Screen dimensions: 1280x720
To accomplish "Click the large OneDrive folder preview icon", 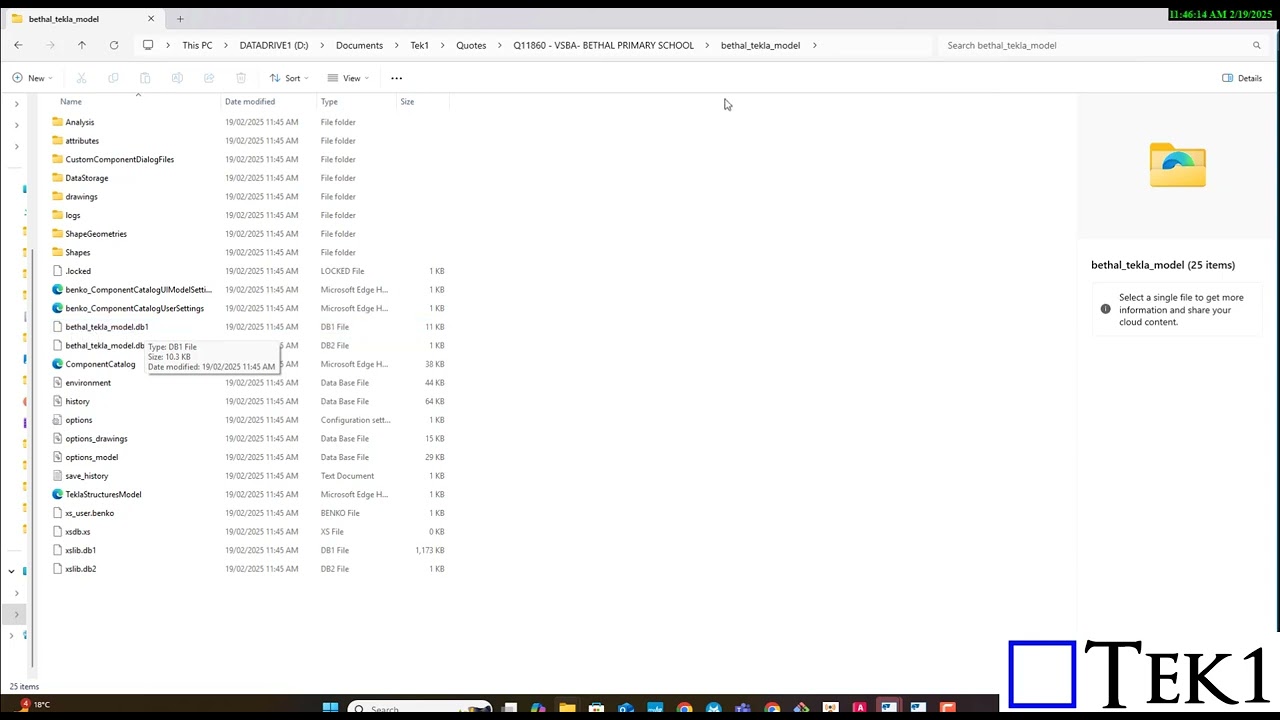I will [x=1177, y=165].
